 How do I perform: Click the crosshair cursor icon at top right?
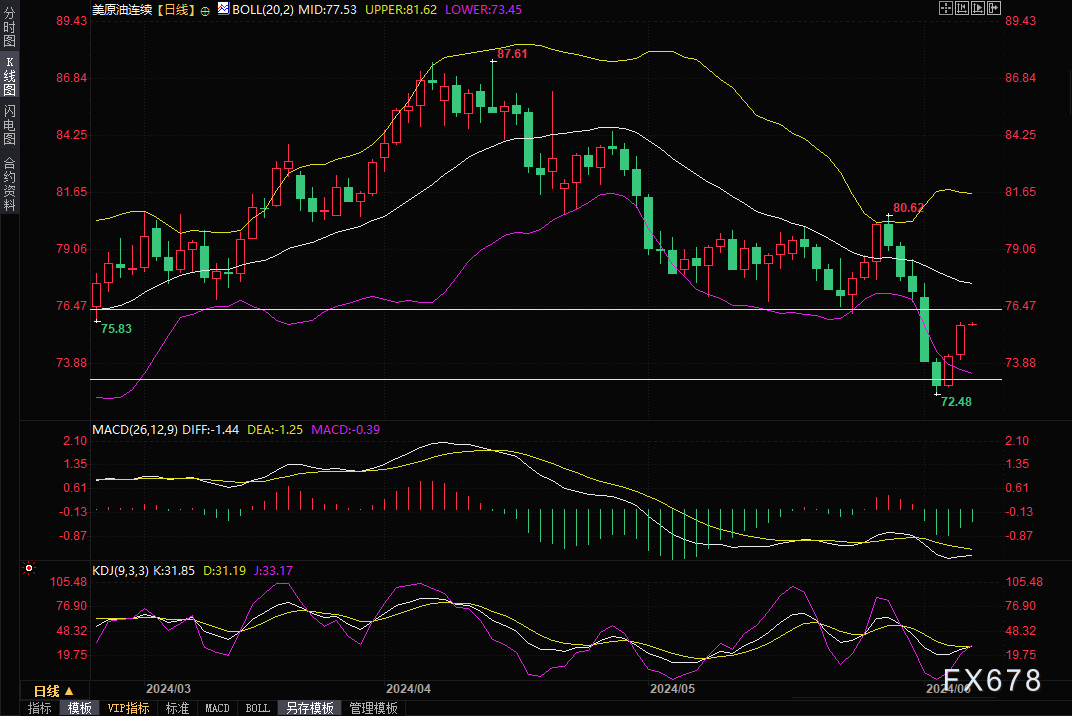pos(945,8)
